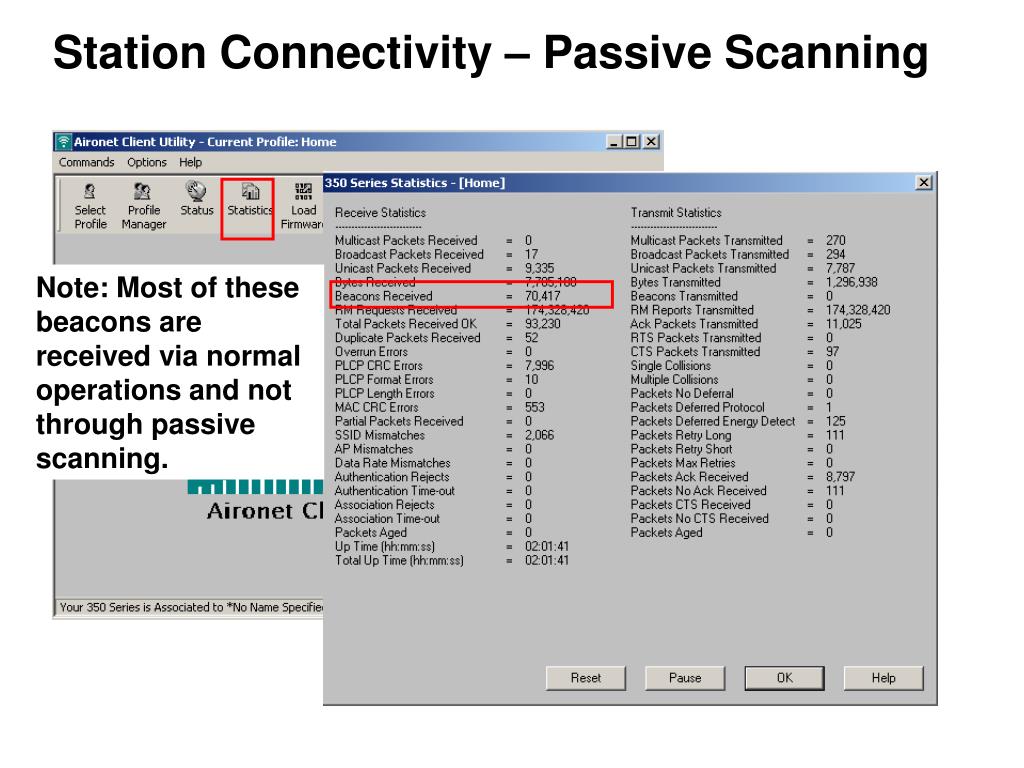Select the Data Rate Mismatches label
The height and width of the screenshot is (768, 1024).
pos(392,463)
